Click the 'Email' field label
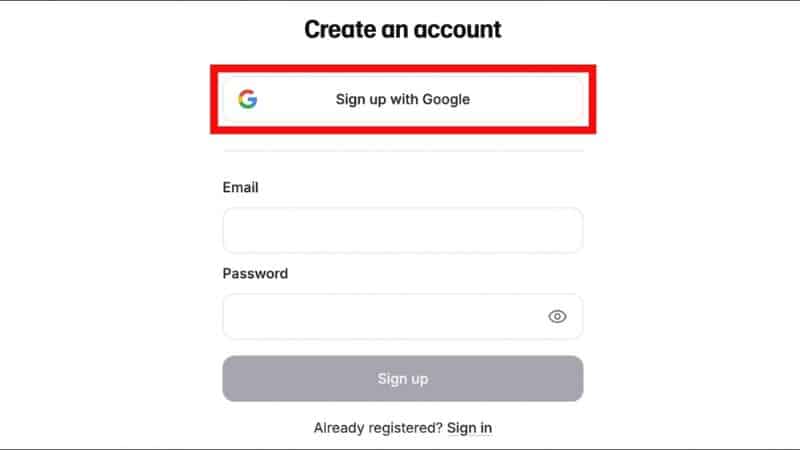This screenshot has height=450, width=800. click(x=240, y=187)
